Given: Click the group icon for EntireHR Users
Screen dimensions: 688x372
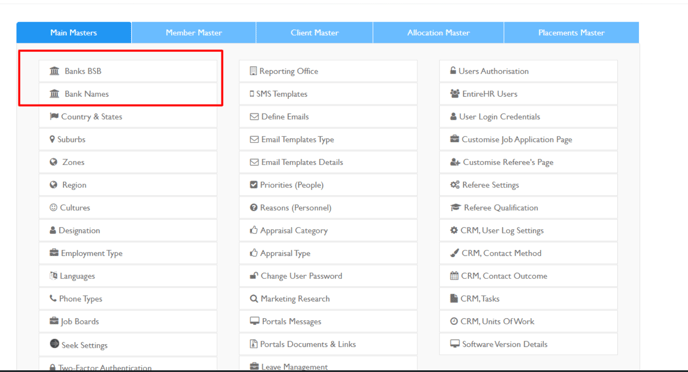Looking at the screenshot, I should 455,93.
